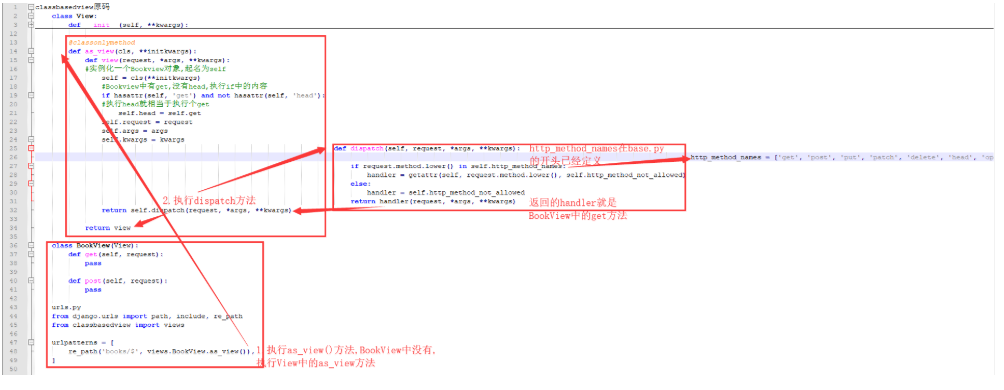Click the "if hasattr(self, 'get')" line
This screenshot has height=390, width=1004.
pyautogui.click(x=213, y=95)
